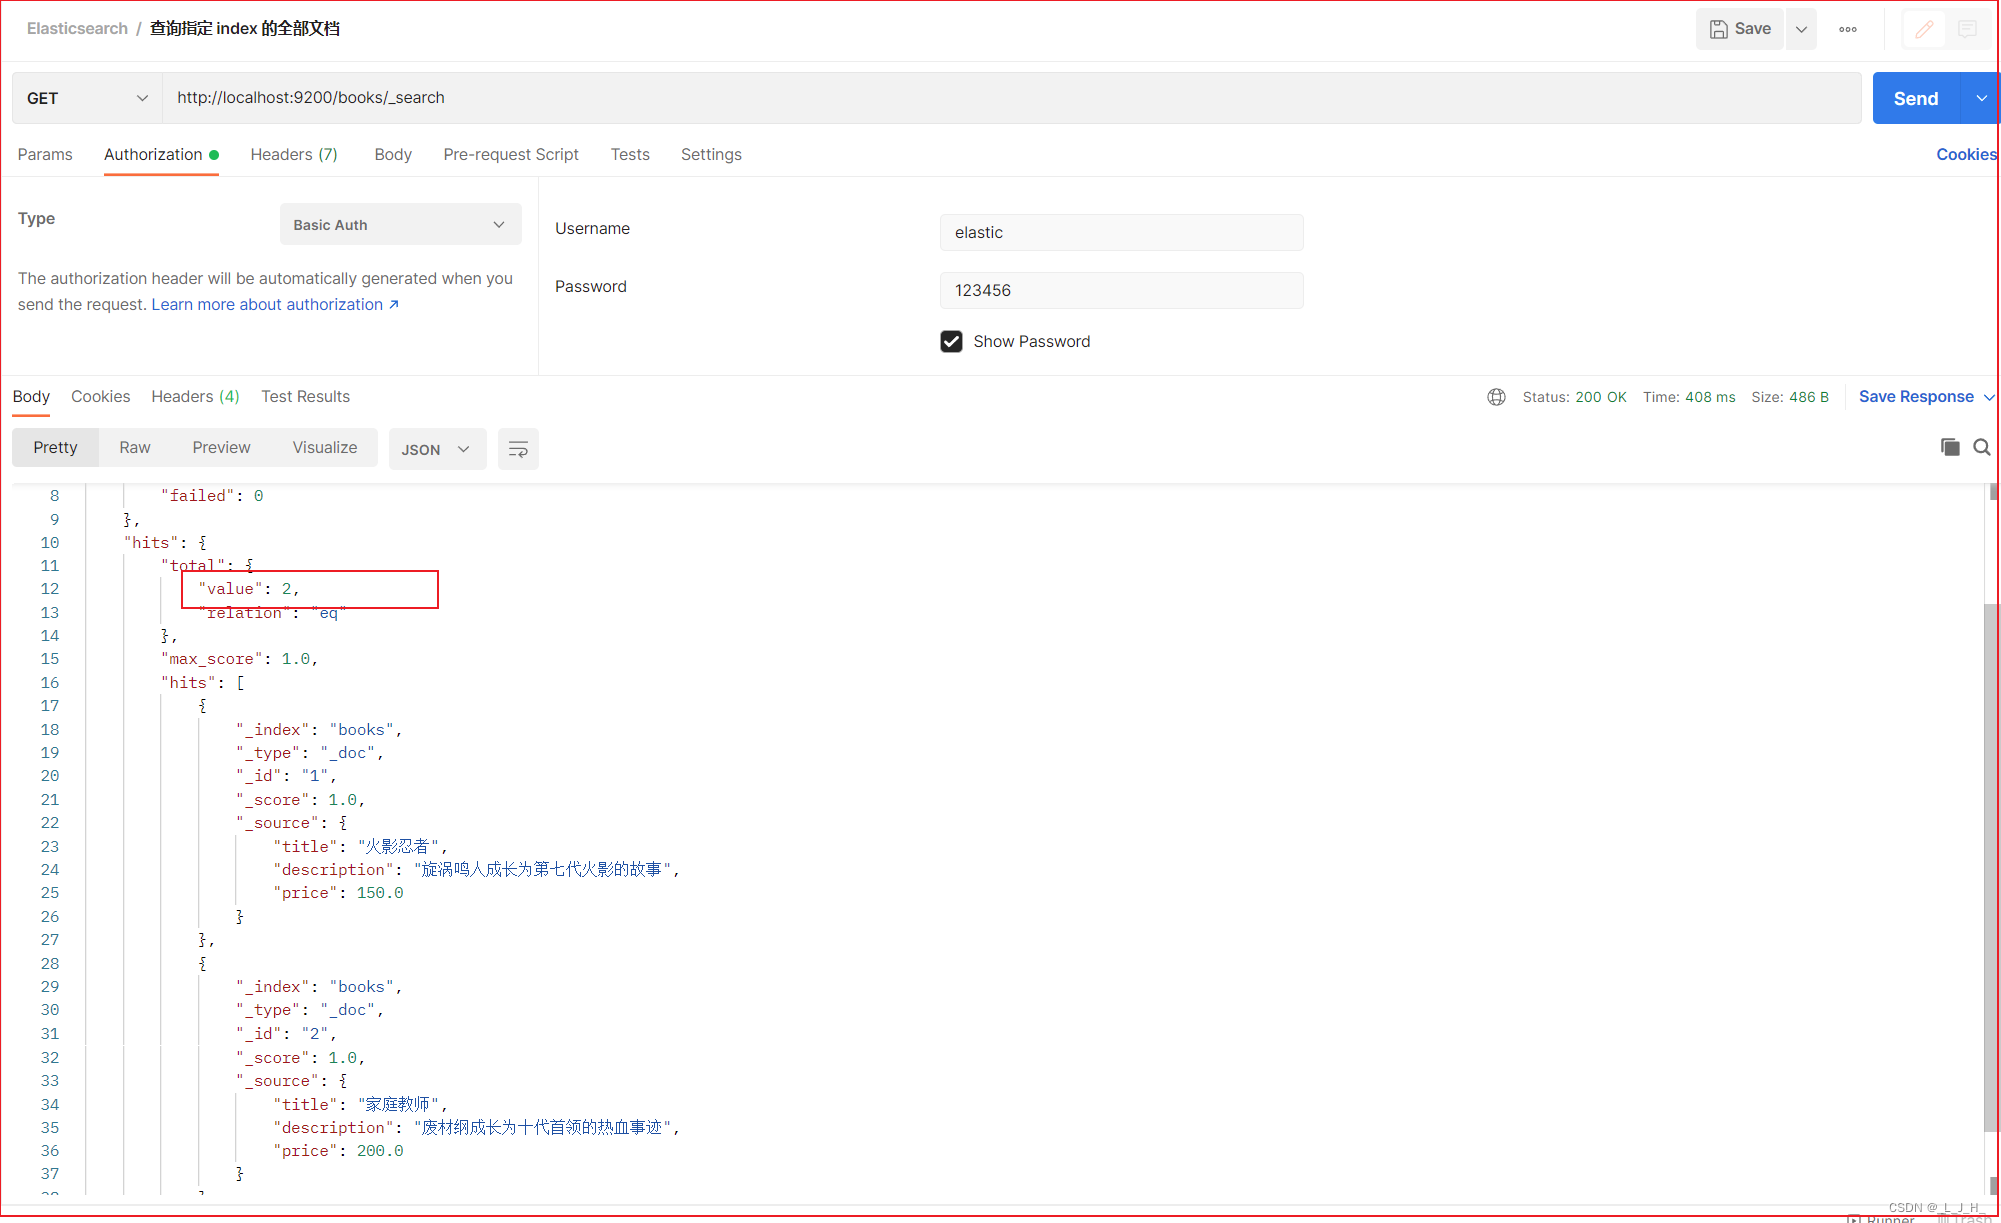Viewport: 2001px width, 1223px height.
Task: Expand the Send button arrow options
Action: point(1981,98)
